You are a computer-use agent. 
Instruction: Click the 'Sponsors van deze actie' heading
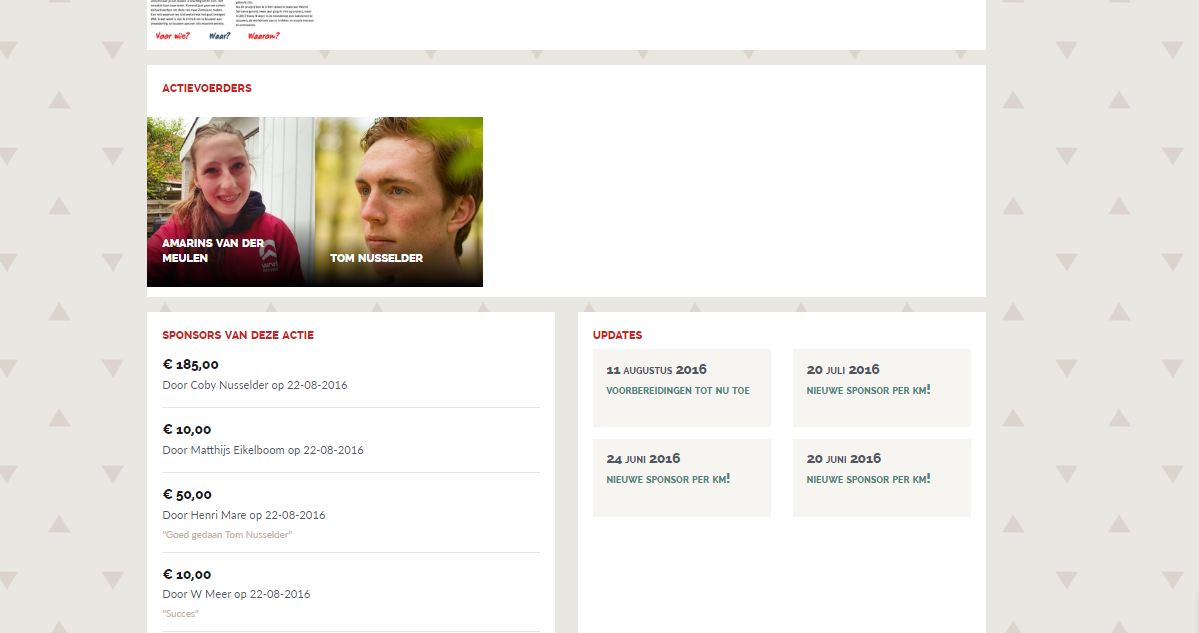[238, 335]
